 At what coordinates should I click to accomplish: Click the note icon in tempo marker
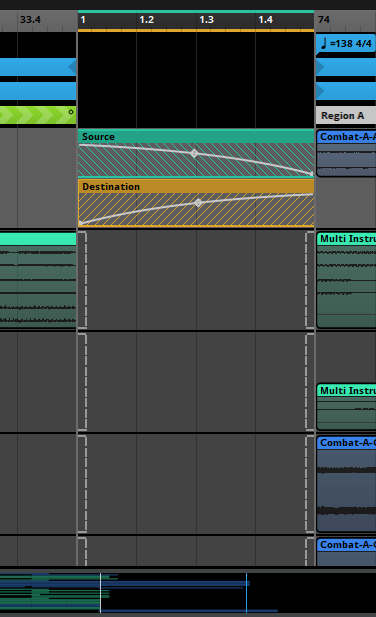tap(324, 43)
